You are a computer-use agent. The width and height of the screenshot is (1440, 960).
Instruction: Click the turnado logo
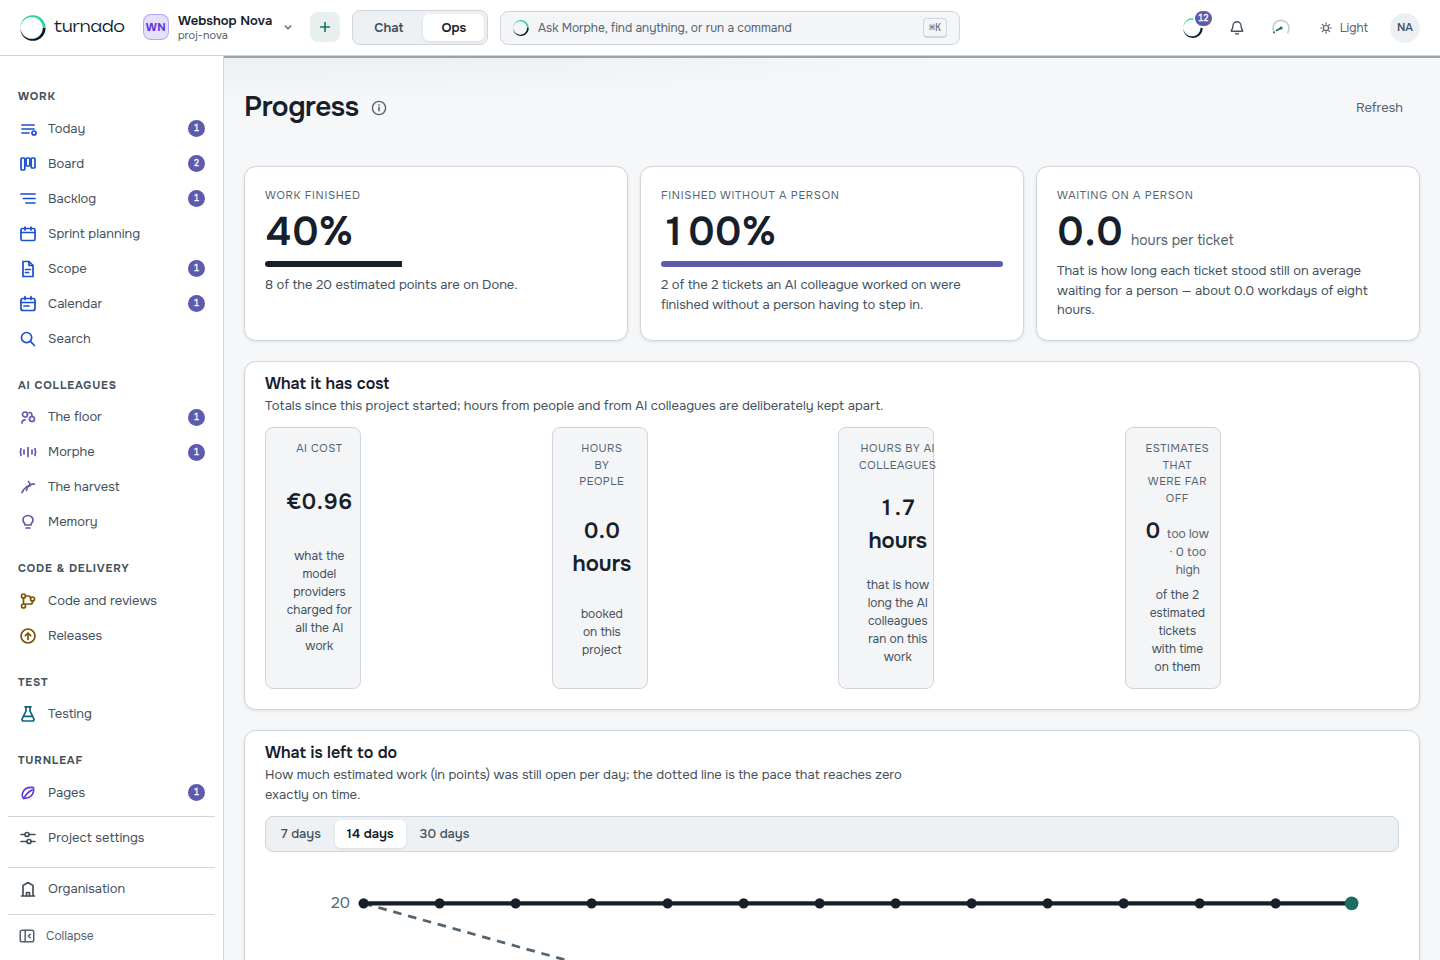coord(73,27)
